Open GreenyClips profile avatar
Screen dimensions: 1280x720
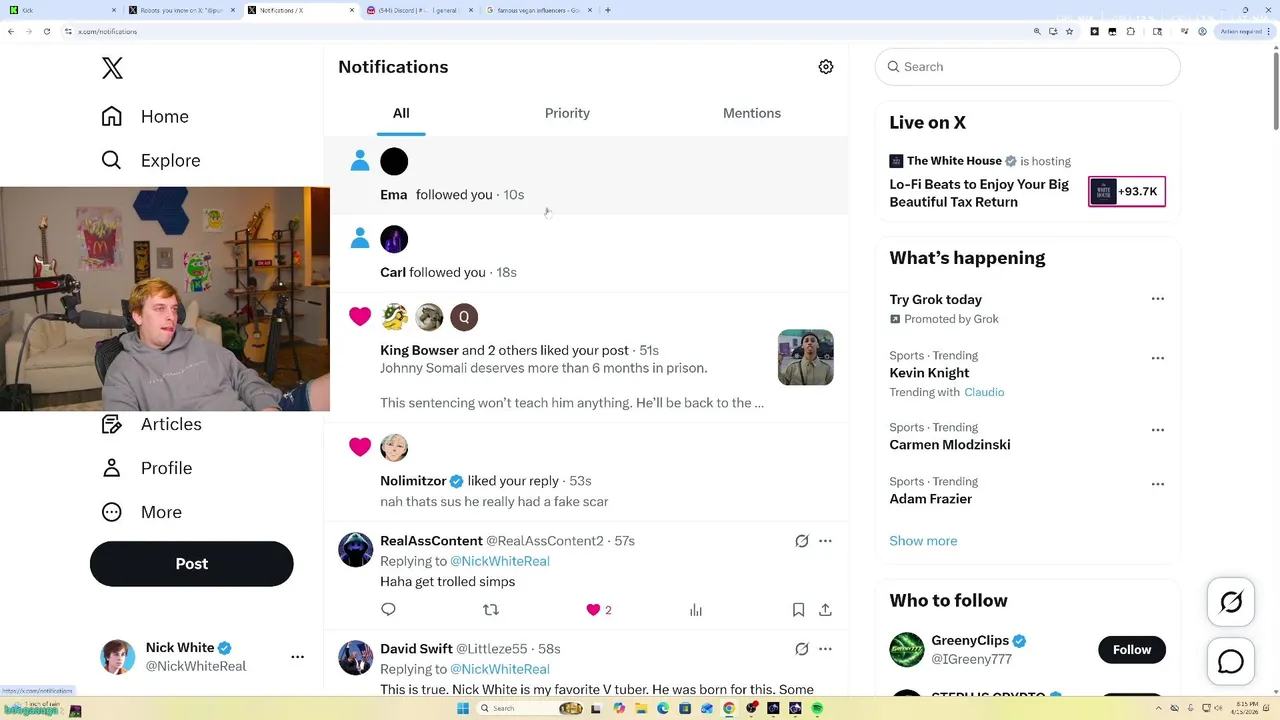coord(907,650)
